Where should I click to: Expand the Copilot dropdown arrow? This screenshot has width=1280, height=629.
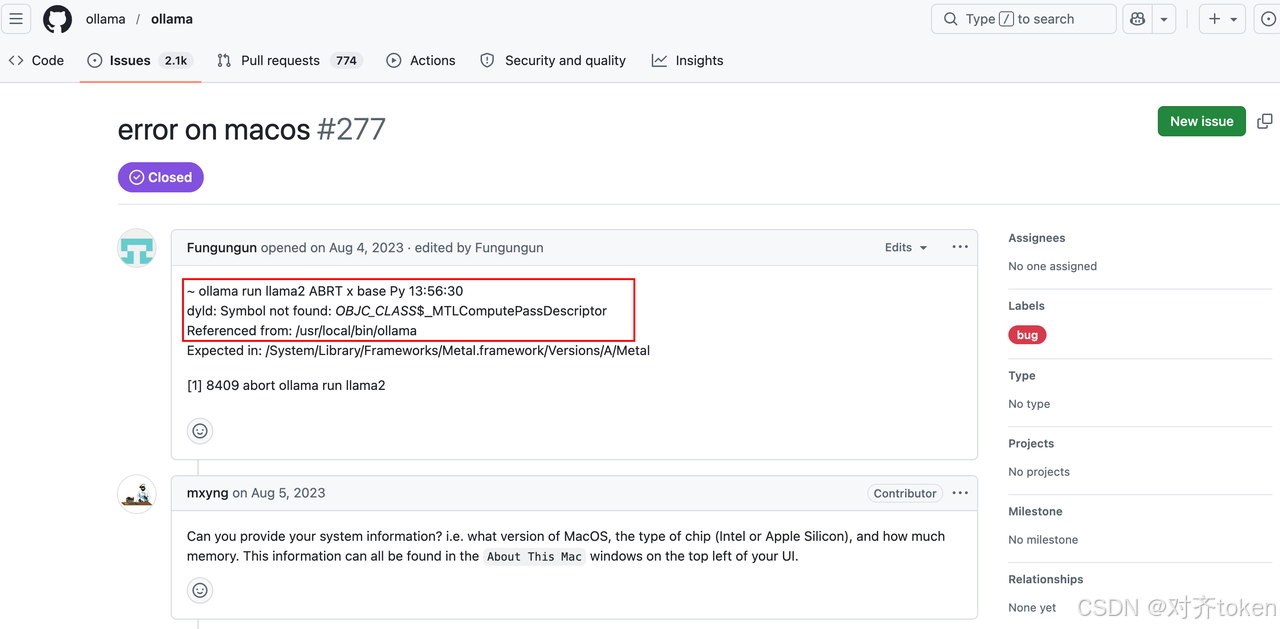click(x=1163, y=19)
